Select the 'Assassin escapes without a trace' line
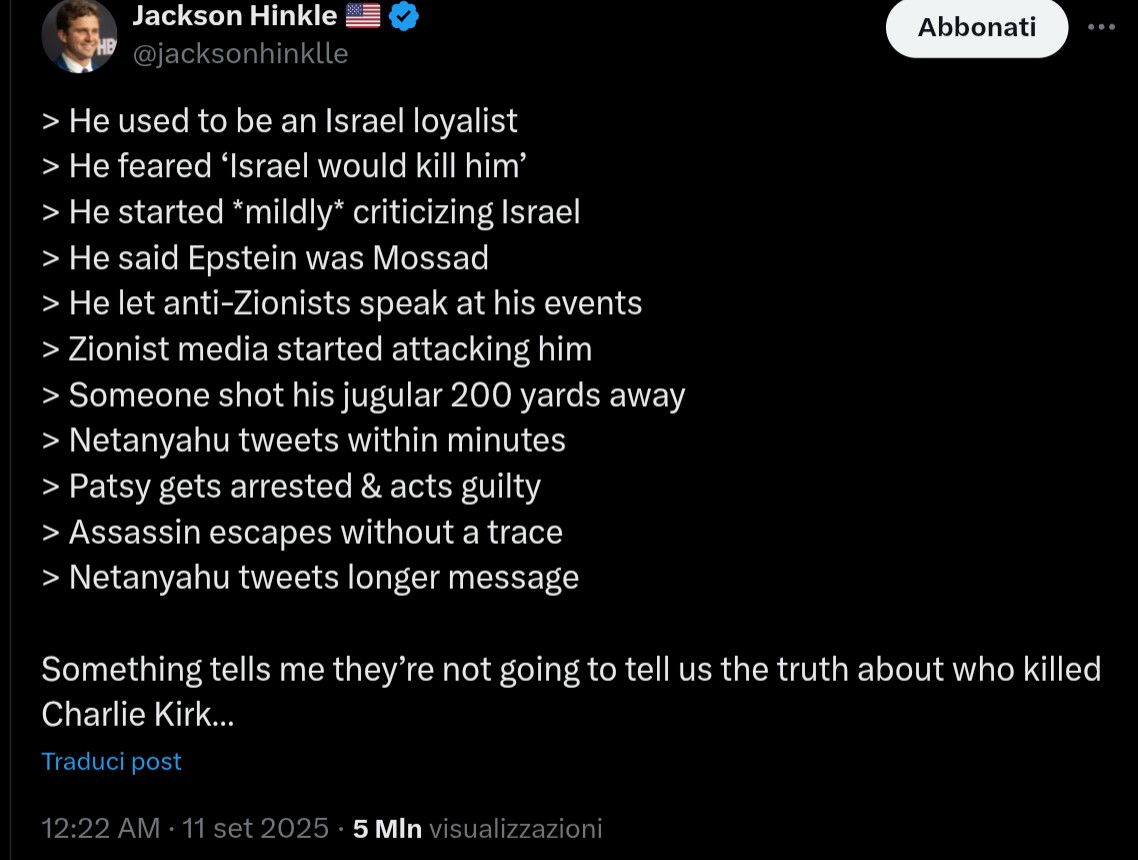Screen dimensions: 1138x860 point(302,532)
